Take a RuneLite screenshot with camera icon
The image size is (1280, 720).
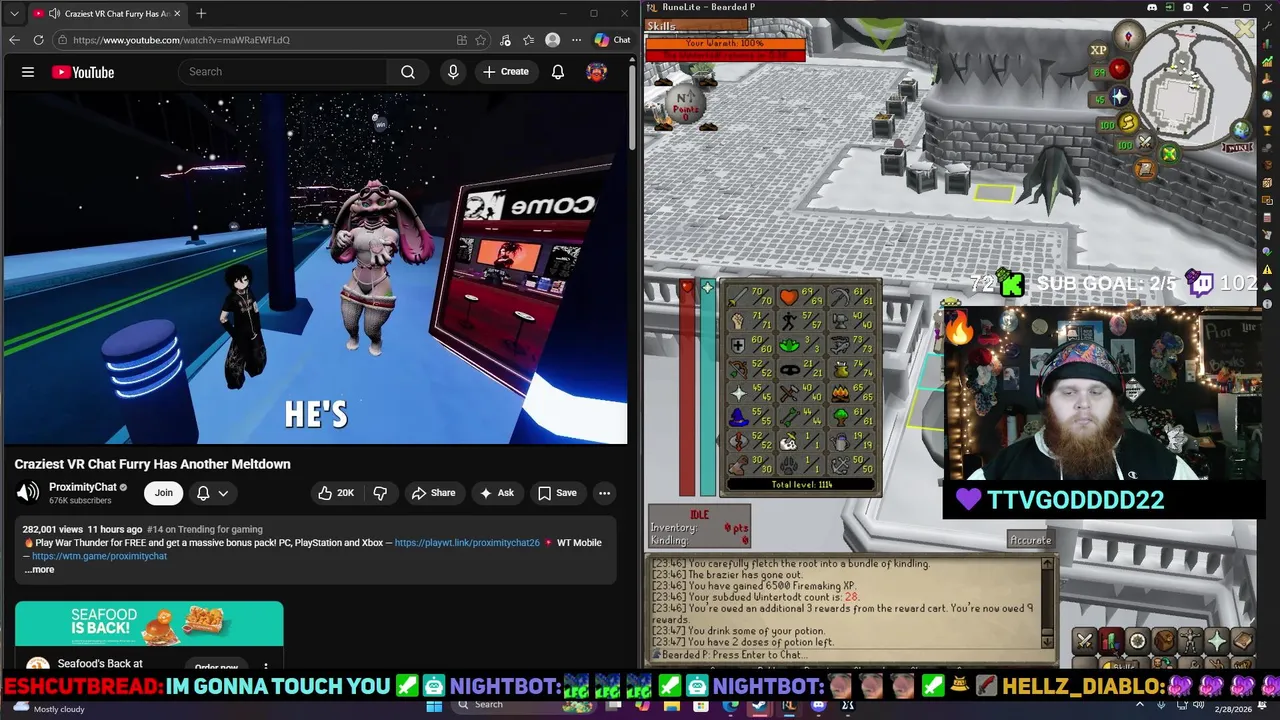click(x=1187, y=8)
